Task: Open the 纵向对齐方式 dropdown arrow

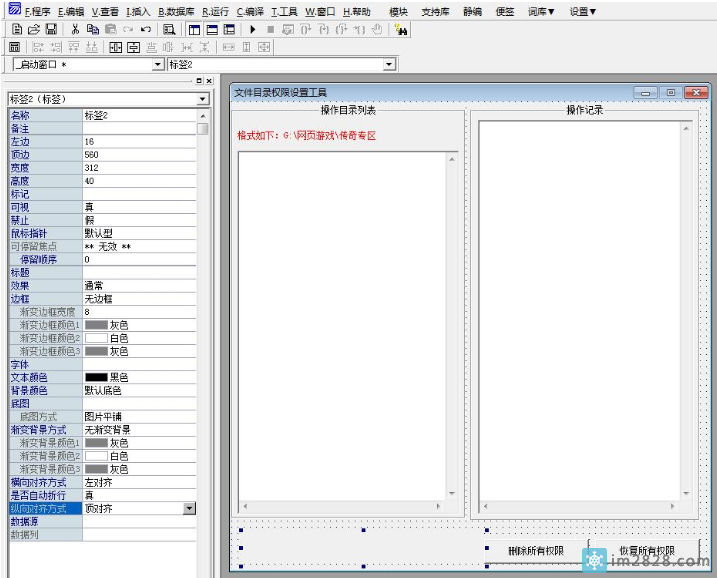Action: pyautogui.click(x=190, y=508)
